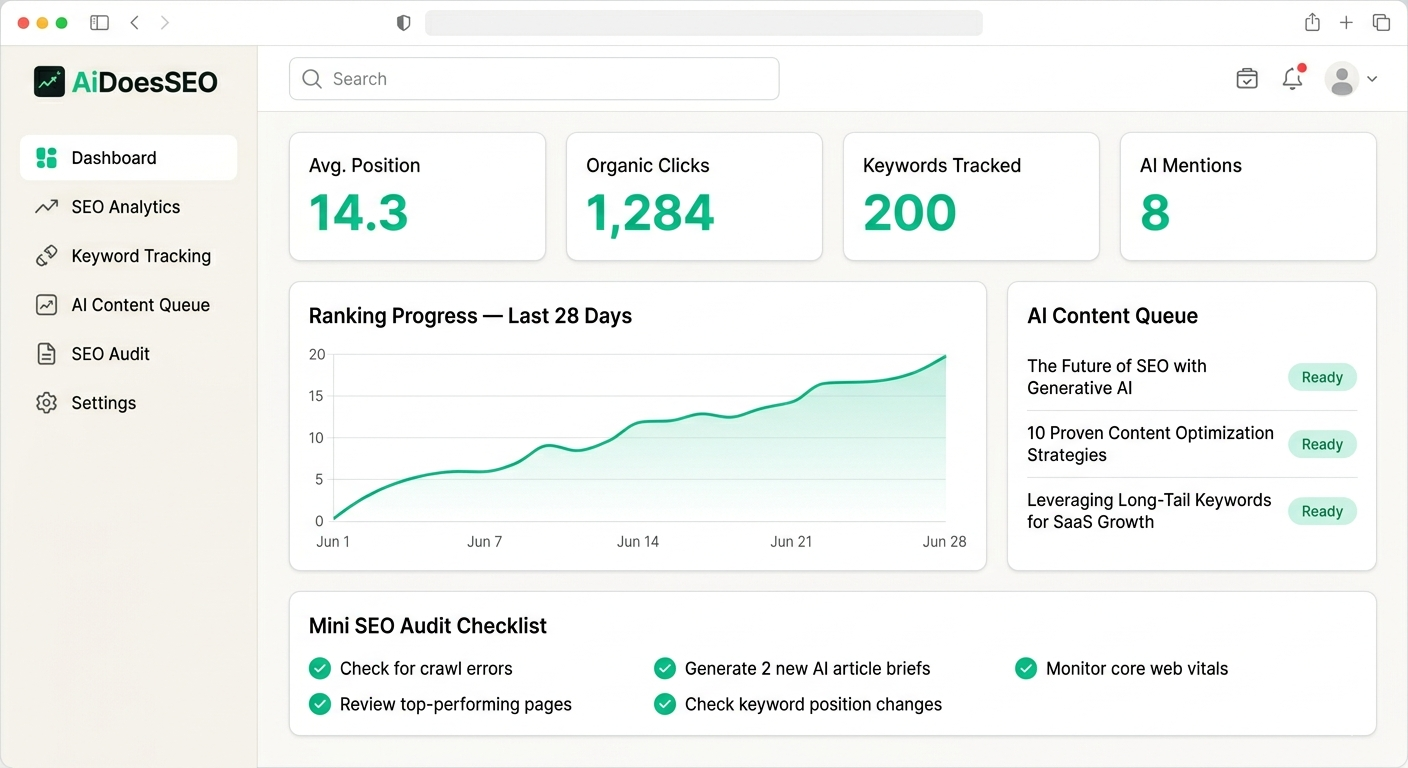The image size is (1408, 768).
Task: Open SEO Analytics in sidebar
Action: (128, 207)
